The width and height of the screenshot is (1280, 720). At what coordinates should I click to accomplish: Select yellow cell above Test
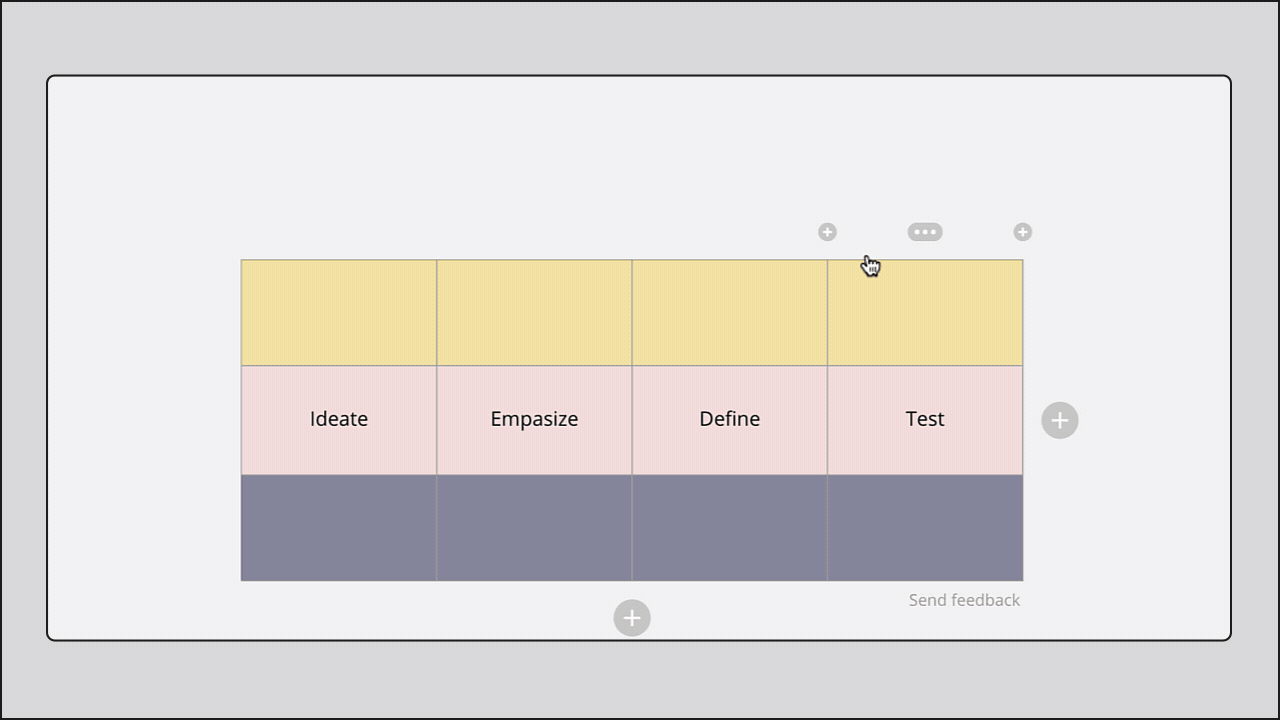(925, 313)
